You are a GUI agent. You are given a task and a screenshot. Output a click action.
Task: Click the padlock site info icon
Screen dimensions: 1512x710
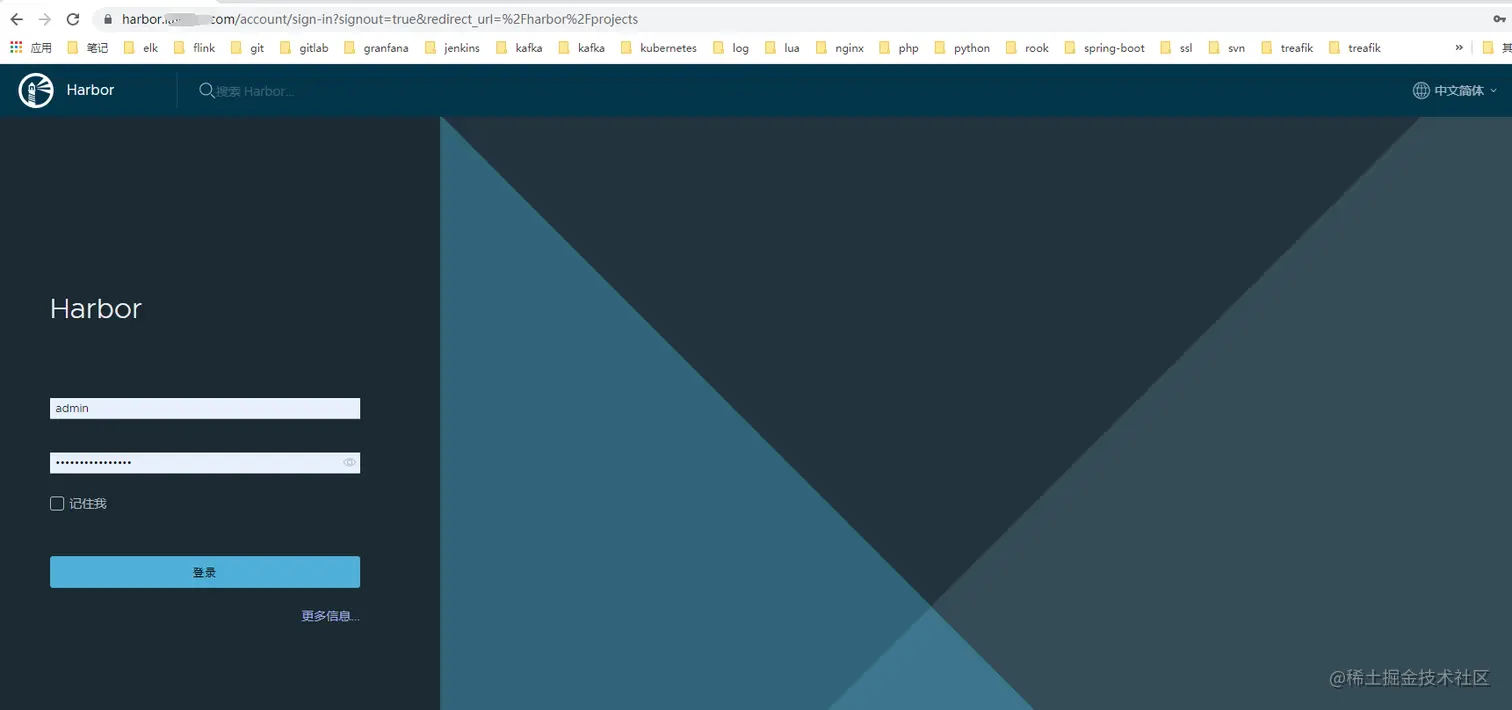coord(108,19)
